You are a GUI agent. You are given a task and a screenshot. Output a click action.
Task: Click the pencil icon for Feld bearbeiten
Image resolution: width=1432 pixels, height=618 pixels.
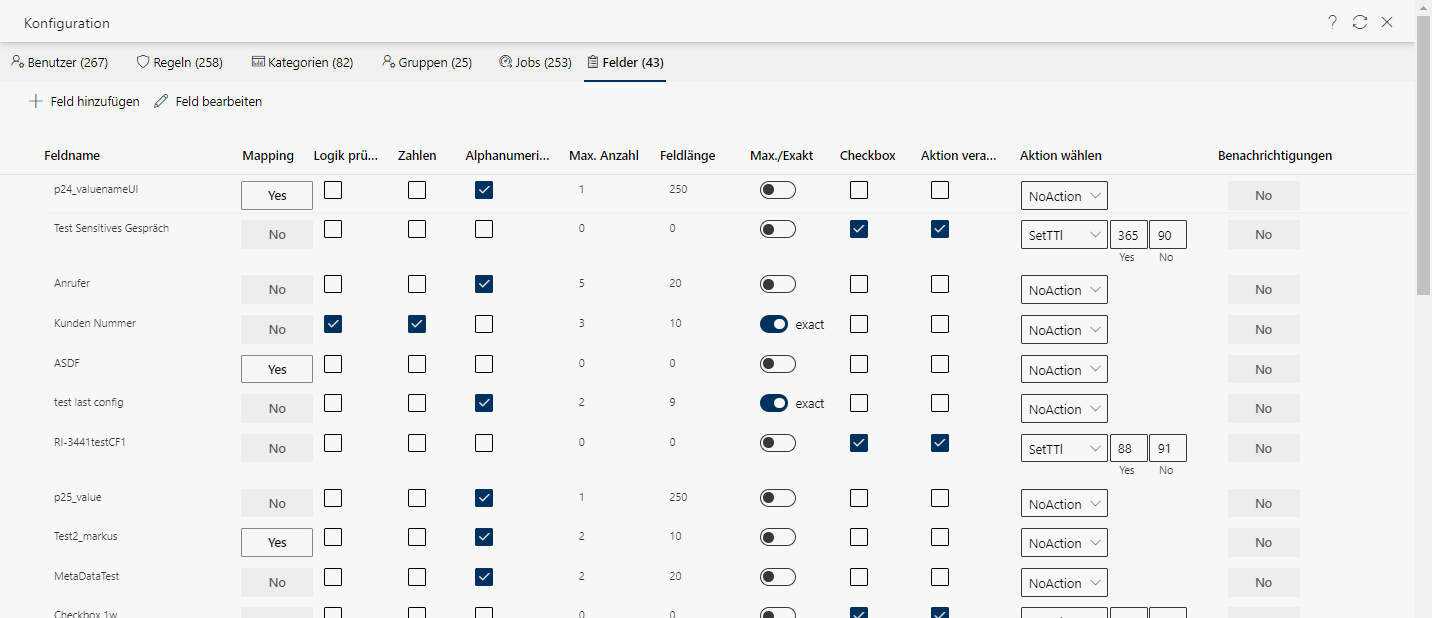(161, 101)
